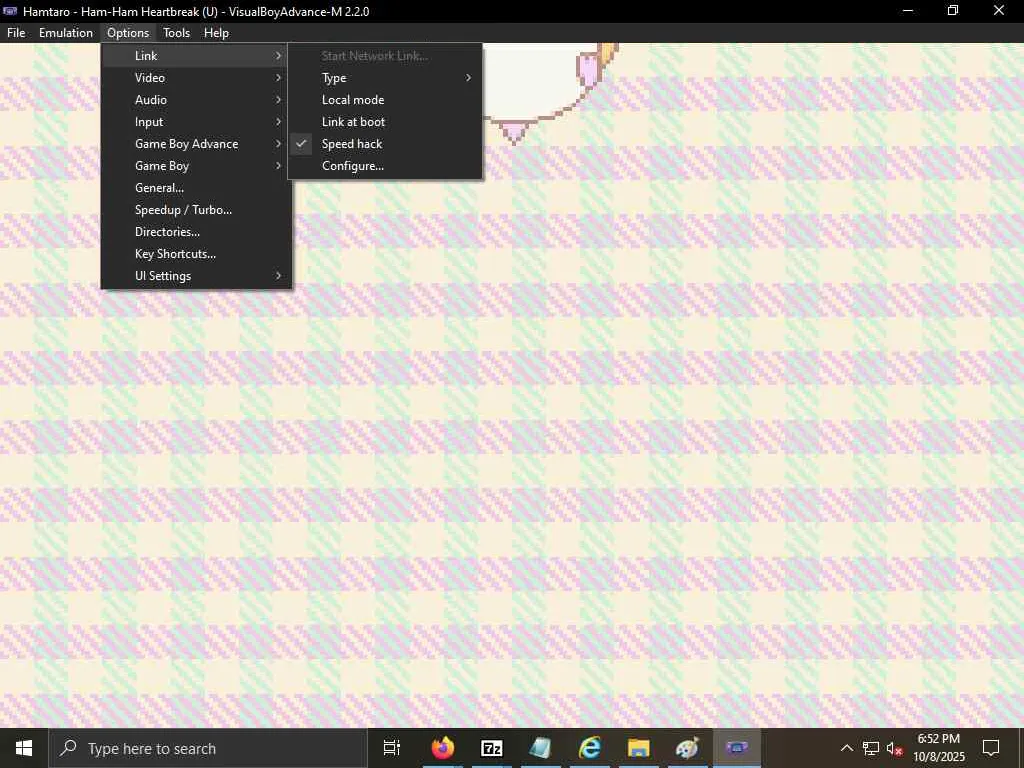The width and height of the screenshot is (1024, 768).
Task: Toggle Link at boot option
Action: tap(385, 122)
